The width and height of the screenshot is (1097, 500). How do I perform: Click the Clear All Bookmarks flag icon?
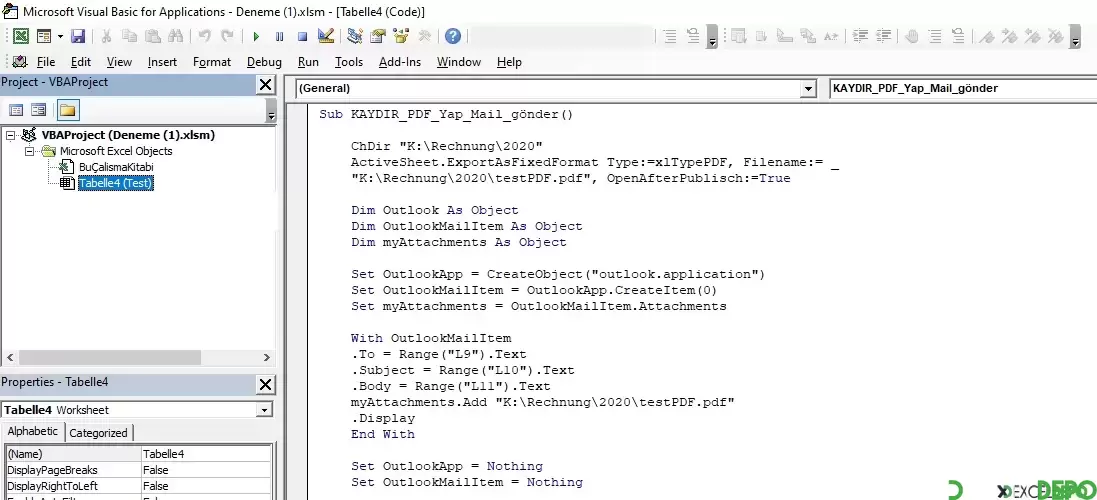click(x=1056, y=36)
